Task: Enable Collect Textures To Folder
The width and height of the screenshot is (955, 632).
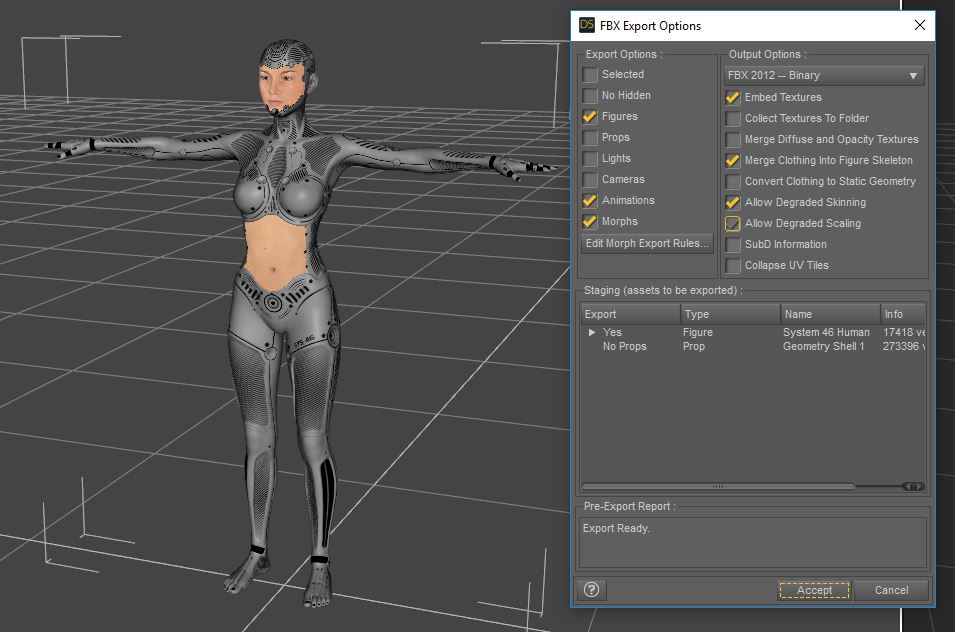Action: coord(734,119)
